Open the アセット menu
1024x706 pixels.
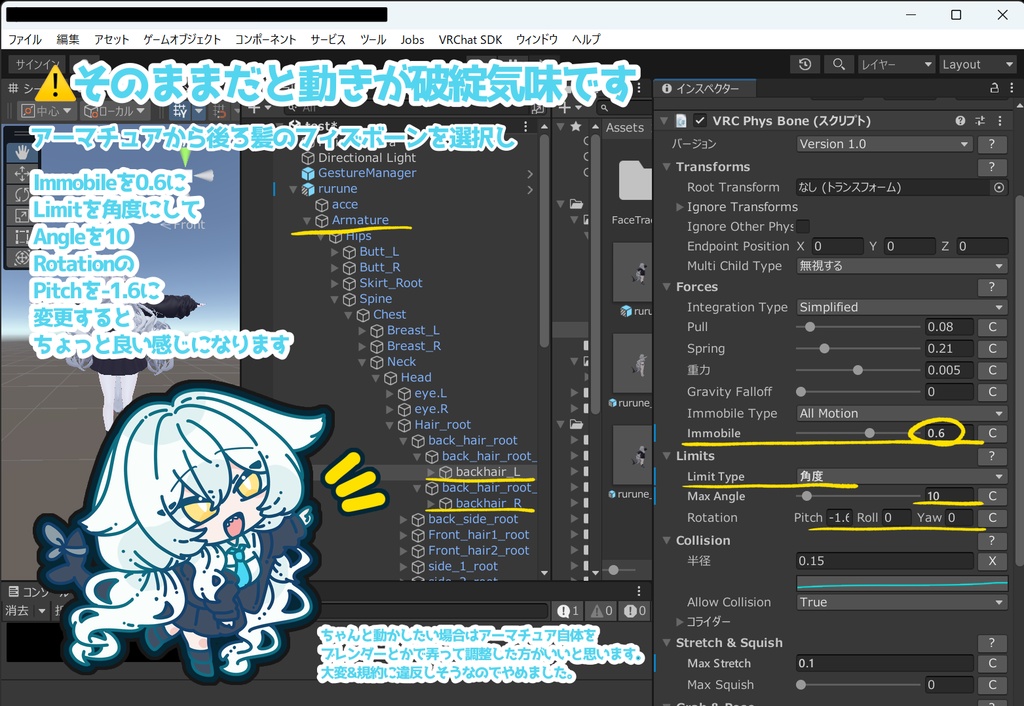pyautogui.click(x=111, y=39)
